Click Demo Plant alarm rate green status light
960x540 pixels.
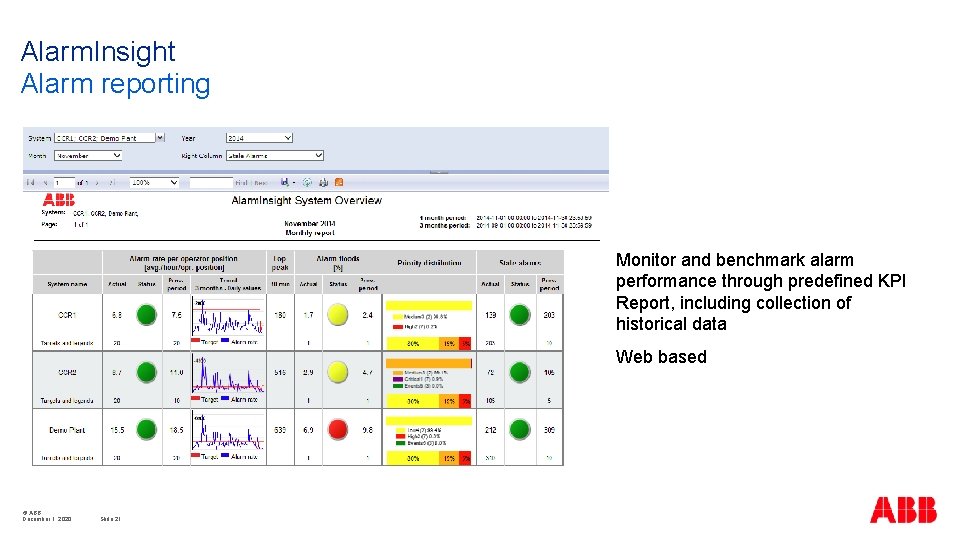pos(146,429)
